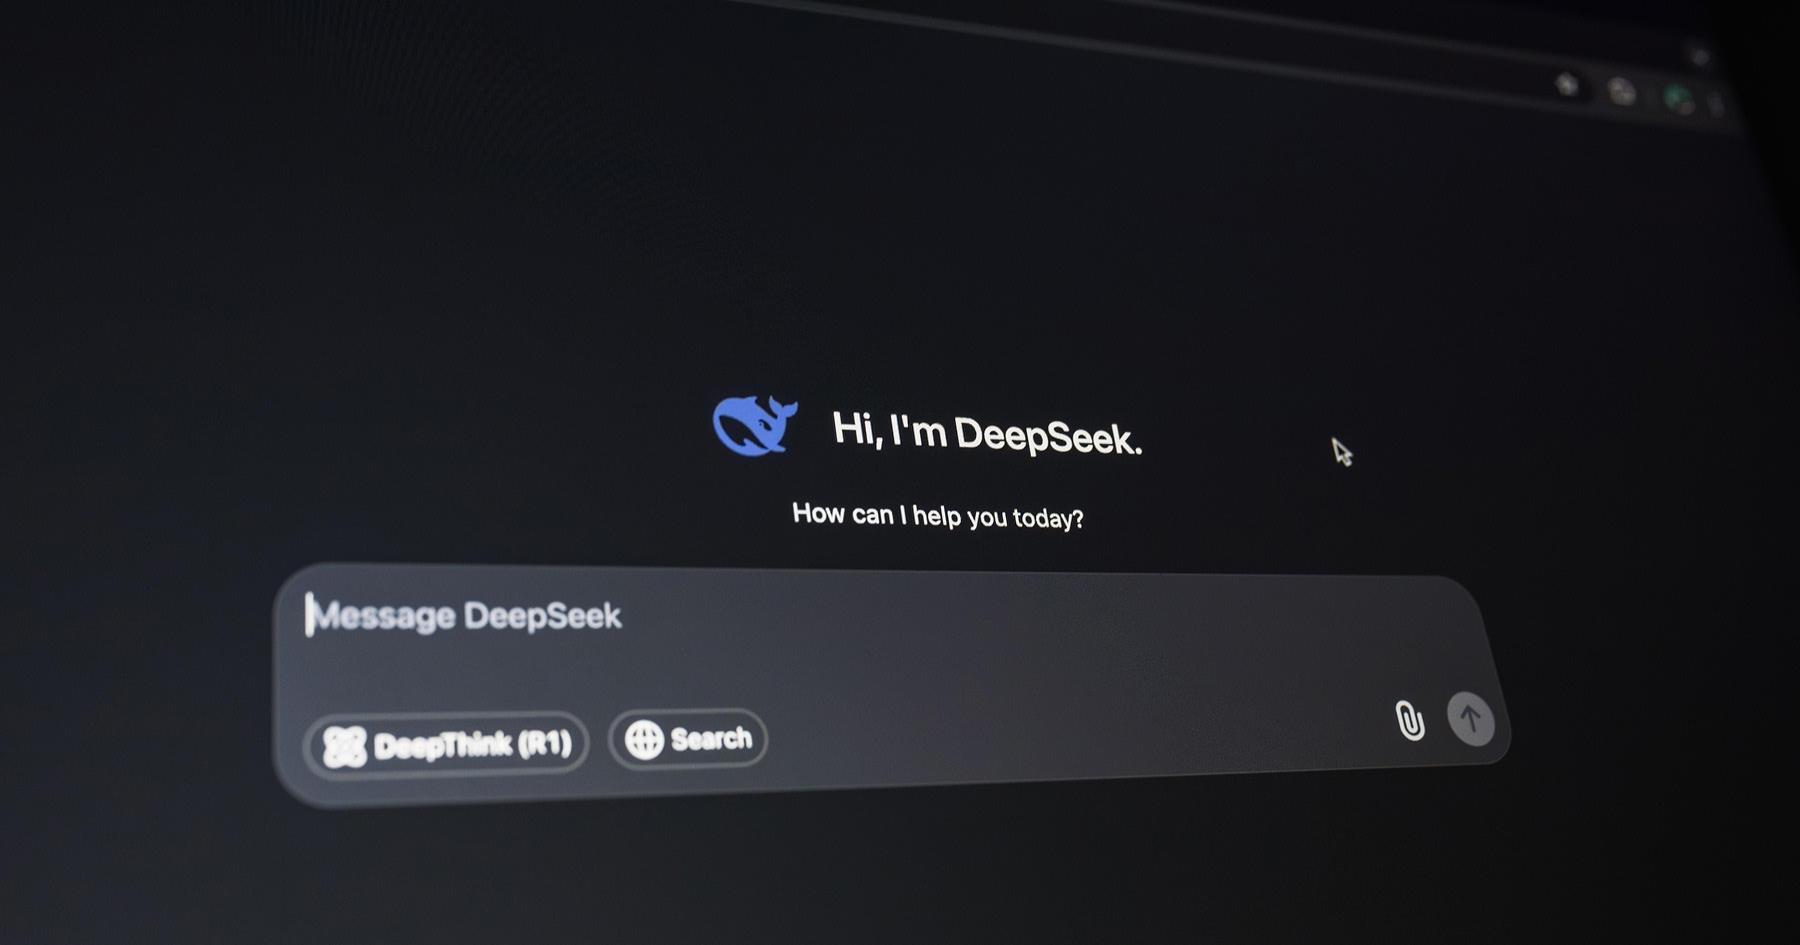Click the blinking text cursor in the message box
The height and width of the screenshot is (945, 1800).
(309, 614)
